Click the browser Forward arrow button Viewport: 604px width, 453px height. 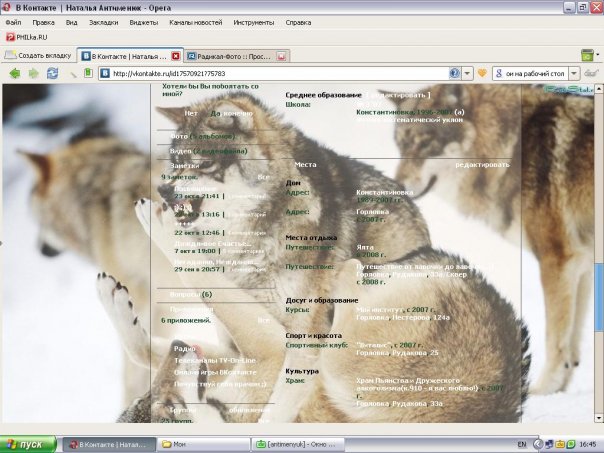coord(33,73)
